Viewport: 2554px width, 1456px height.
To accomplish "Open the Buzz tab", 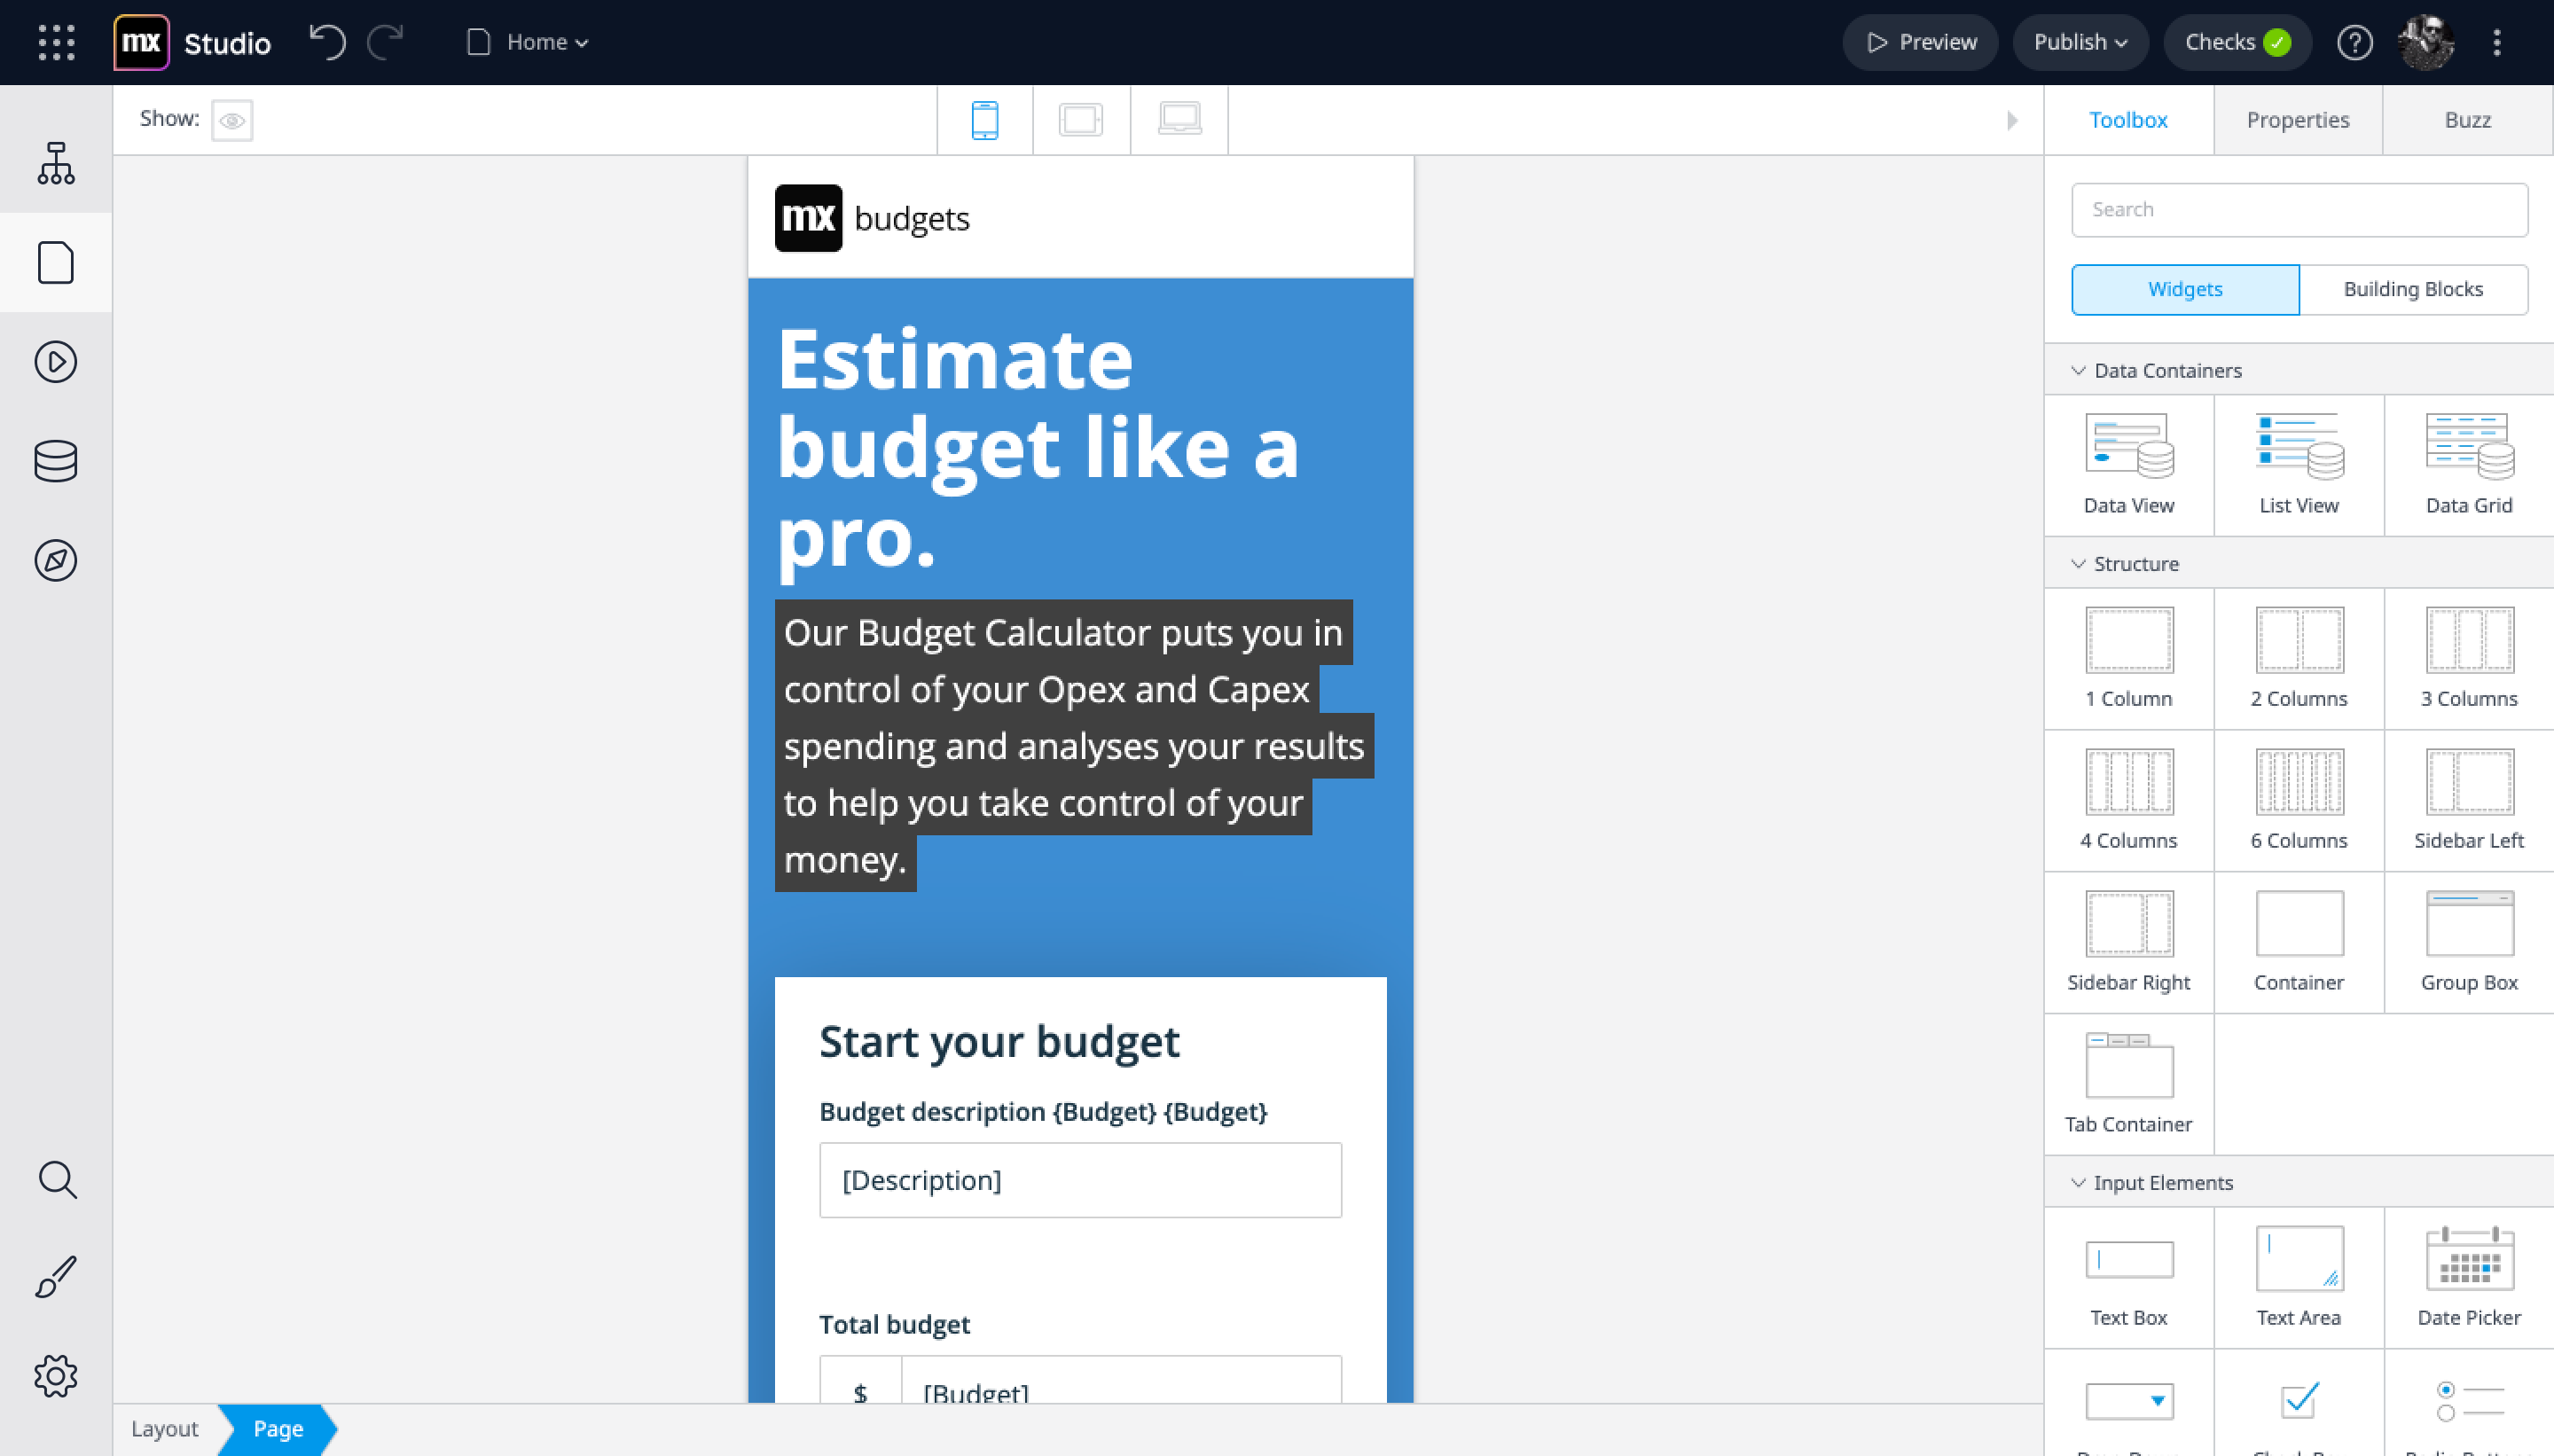I will pyautogui.click(x=2466, y=120).
